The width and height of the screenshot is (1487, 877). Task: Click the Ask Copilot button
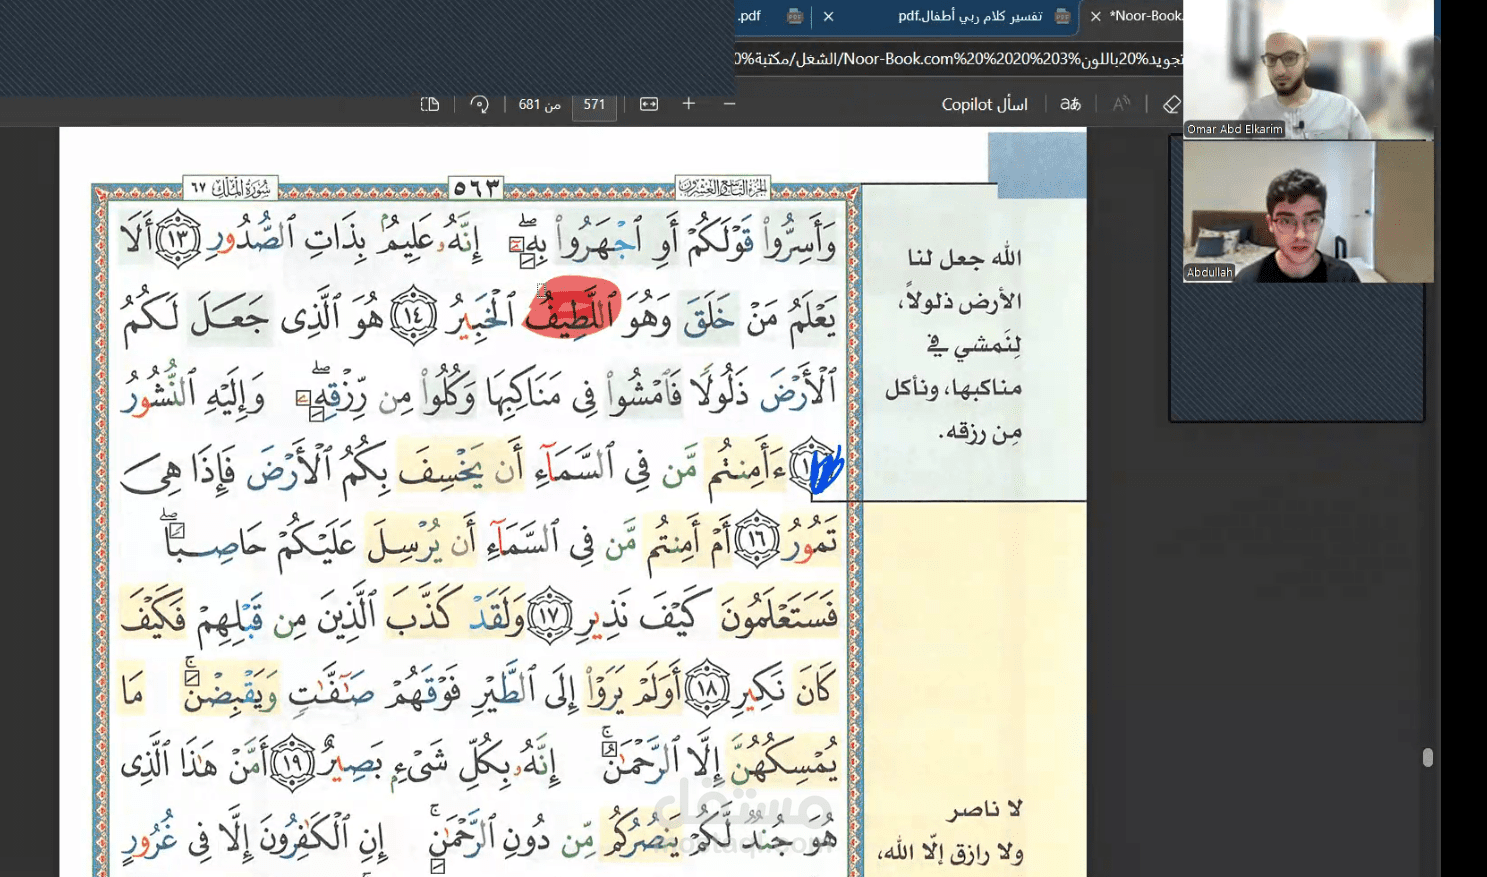click(x=984, y=104)
